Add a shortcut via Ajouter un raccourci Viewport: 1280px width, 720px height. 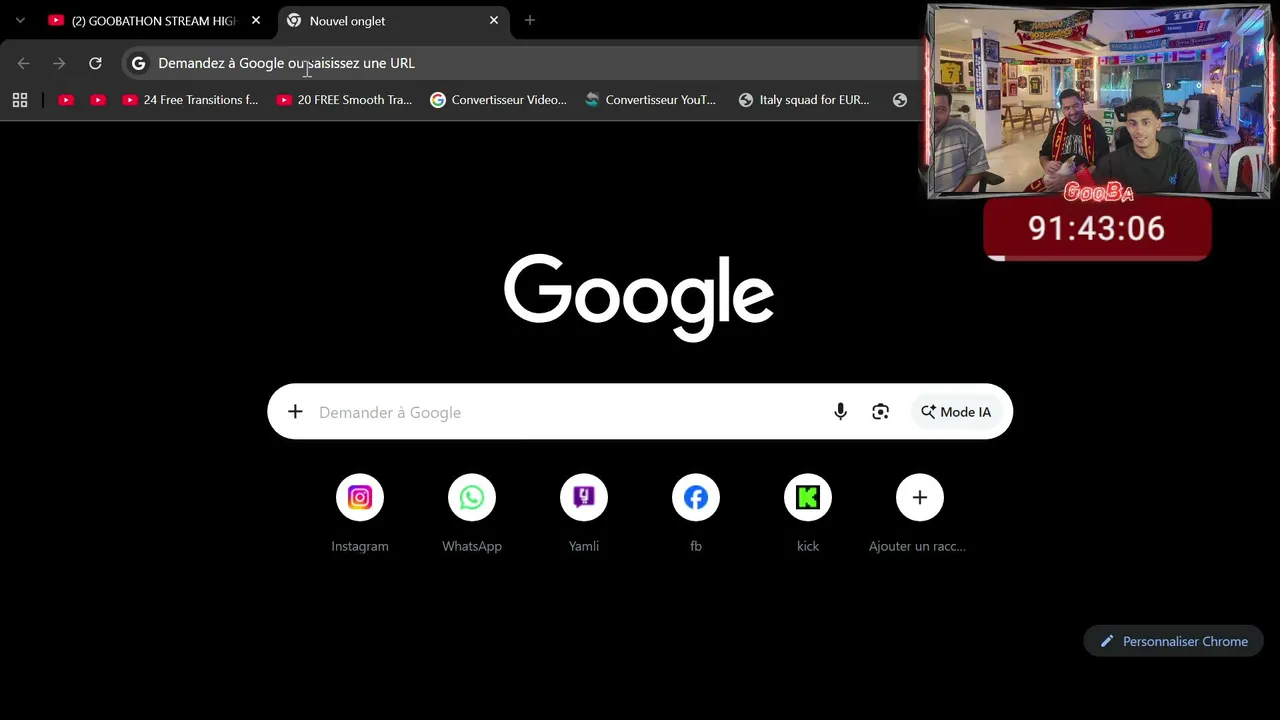click(x=919, y=513)
